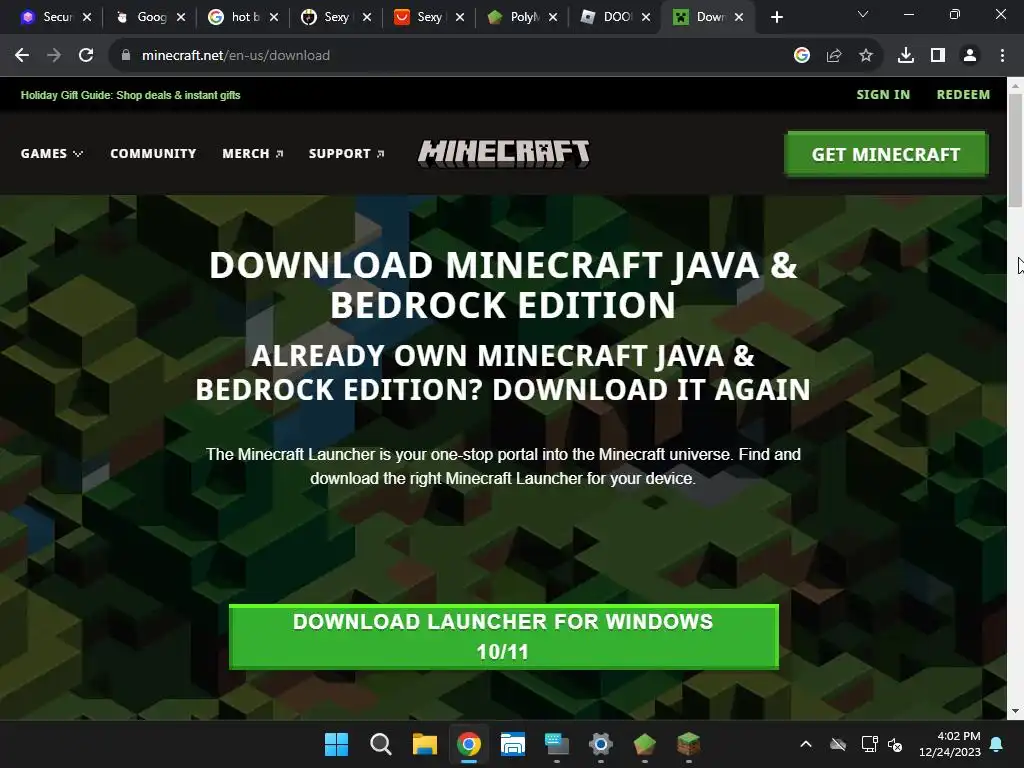The width and height of the screenshot is (1024, 768).
Task: Click SIGN IN link
Action: point(883,95)
